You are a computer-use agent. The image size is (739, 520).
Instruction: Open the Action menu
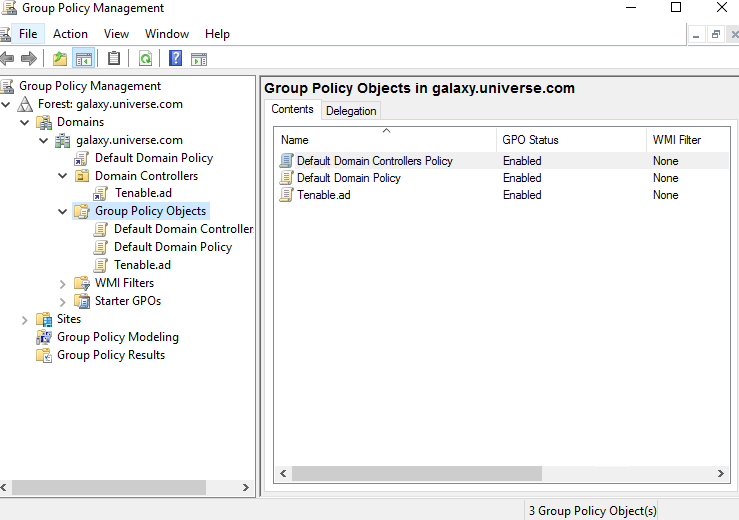(x=70, y=34)
